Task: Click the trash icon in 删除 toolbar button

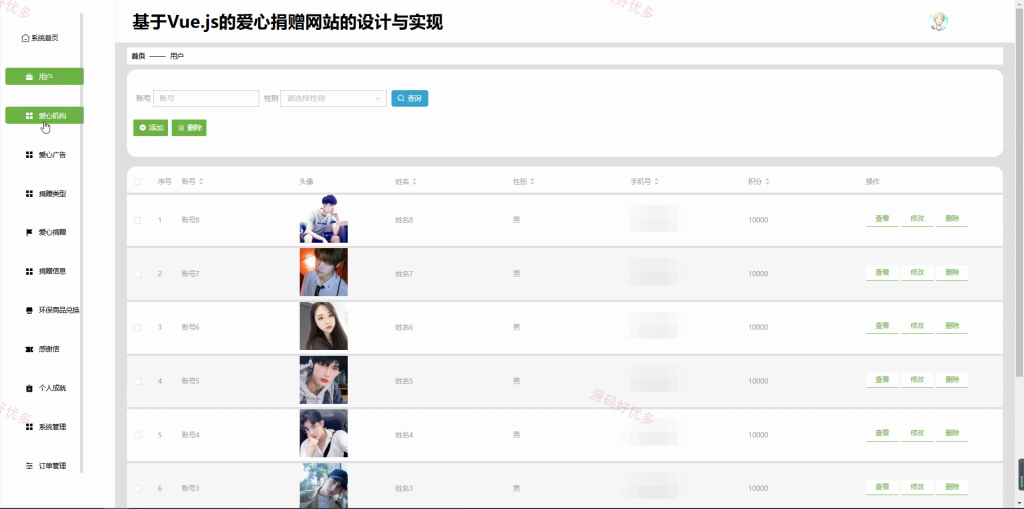Action: (181, 128)
